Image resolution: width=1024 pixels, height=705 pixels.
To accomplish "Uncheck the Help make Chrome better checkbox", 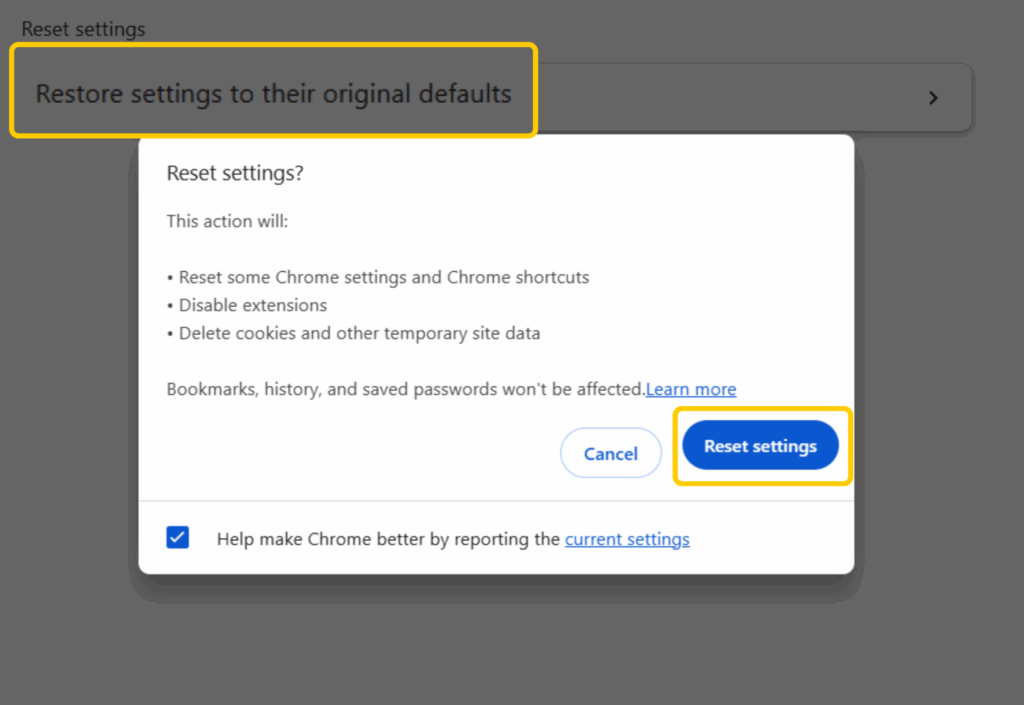I will 178,538.
